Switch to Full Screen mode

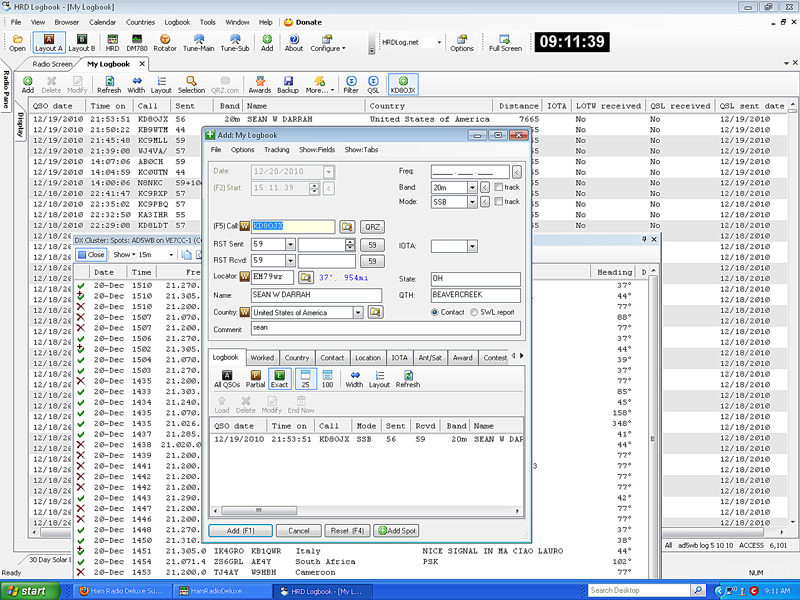click(505, 43)
